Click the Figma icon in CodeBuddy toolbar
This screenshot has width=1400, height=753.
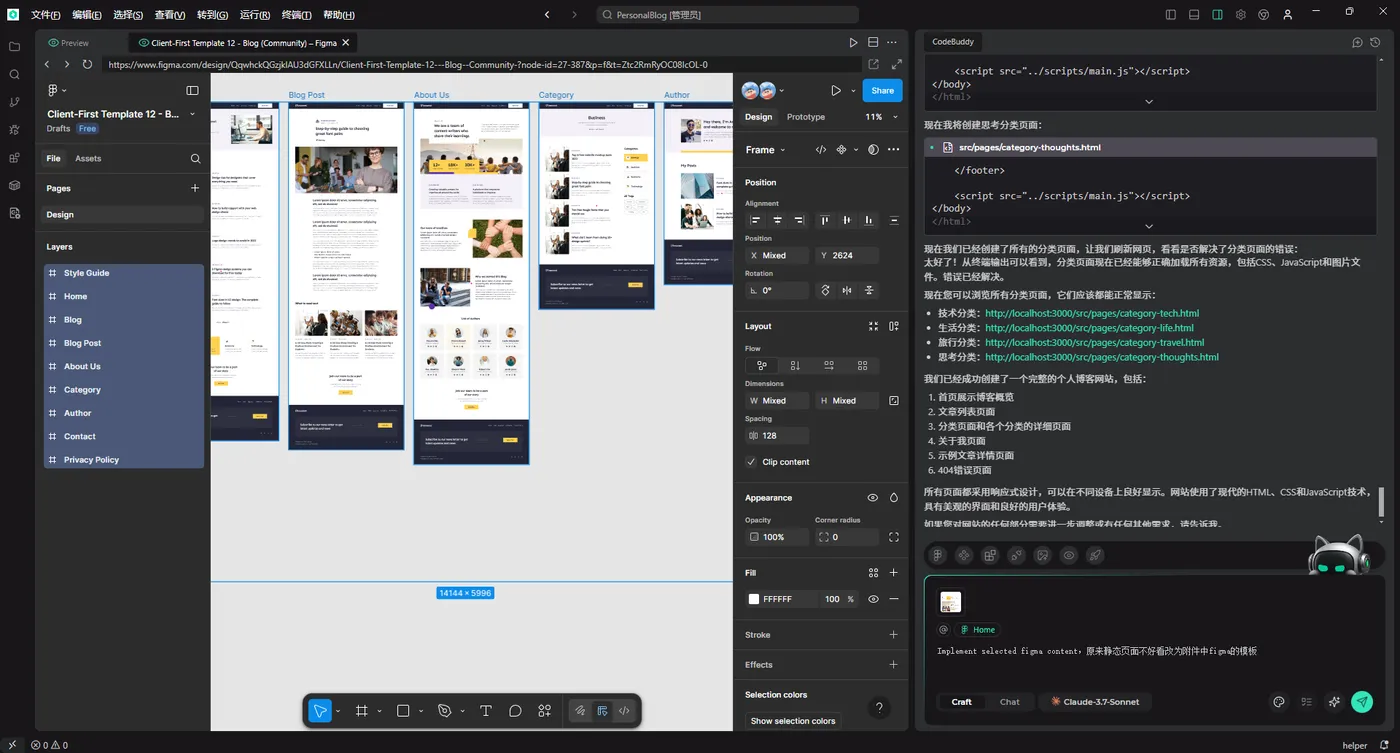938,555
